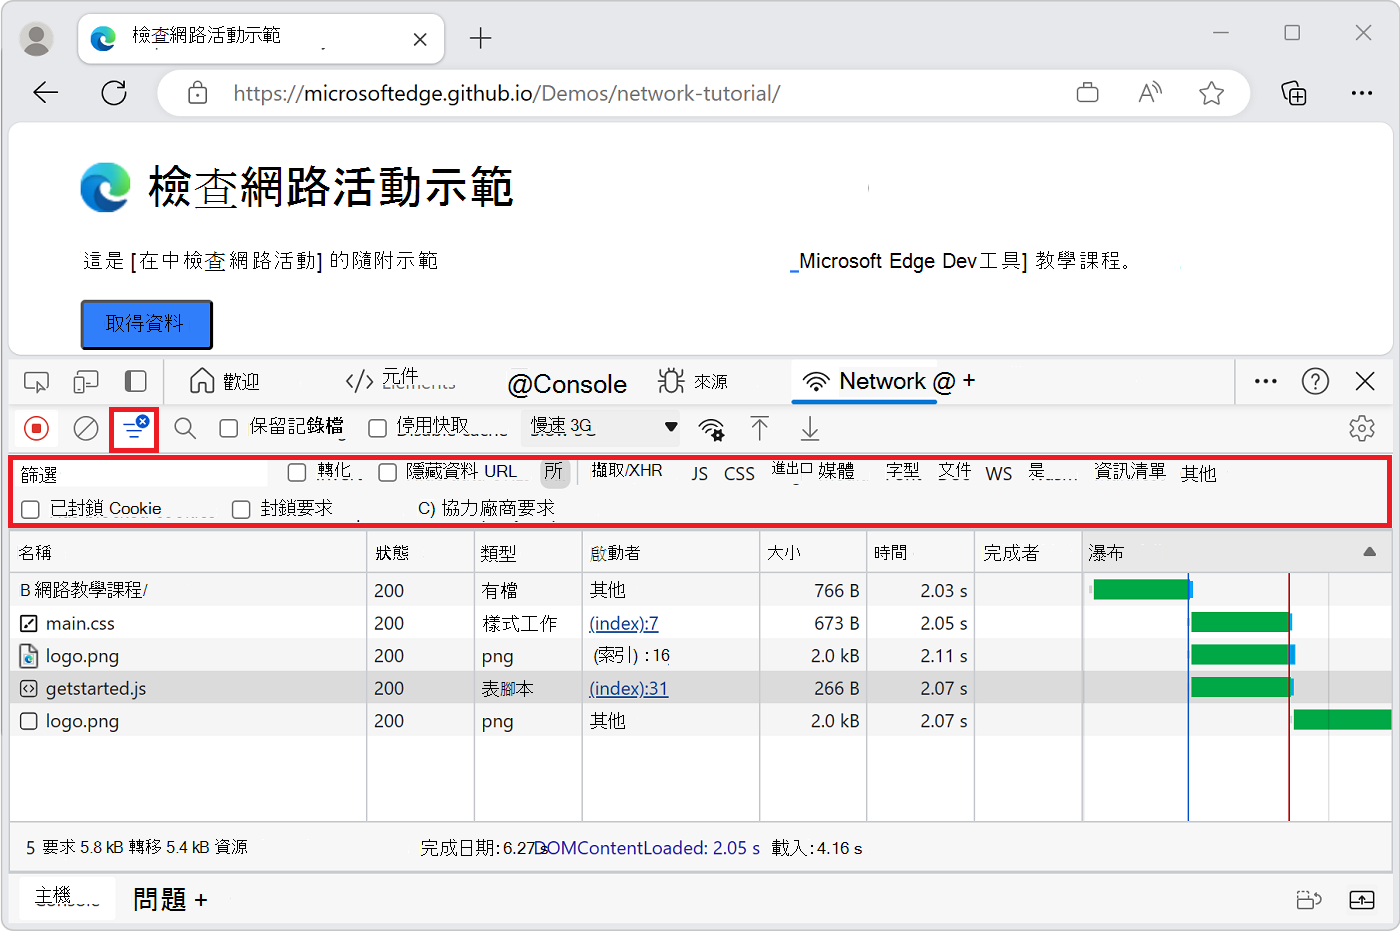Select the inspect element tool
This screenshot has height=931, width=1400.
point(37,382)
